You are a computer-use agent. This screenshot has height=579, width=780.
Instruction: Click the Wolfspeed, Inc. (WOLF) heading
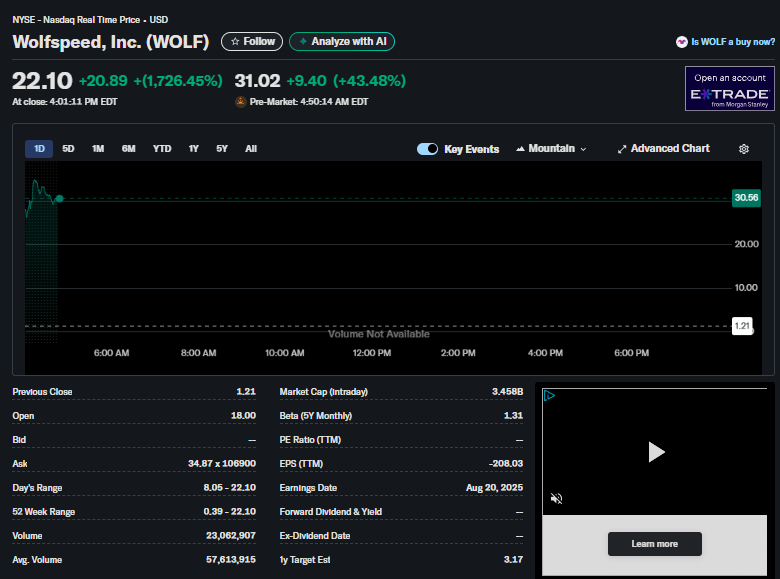click(x=110, y=42)
